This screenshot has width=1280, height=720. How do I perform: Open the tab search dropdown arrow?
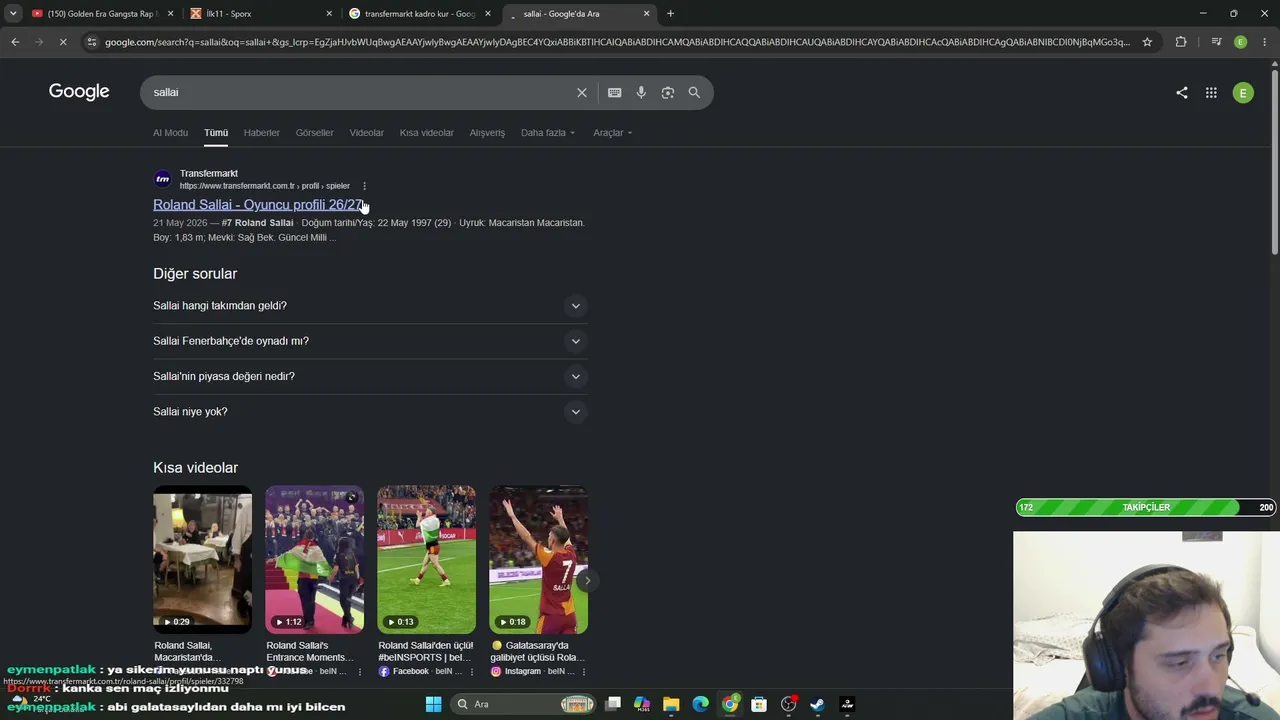click(x=13, y=14)
